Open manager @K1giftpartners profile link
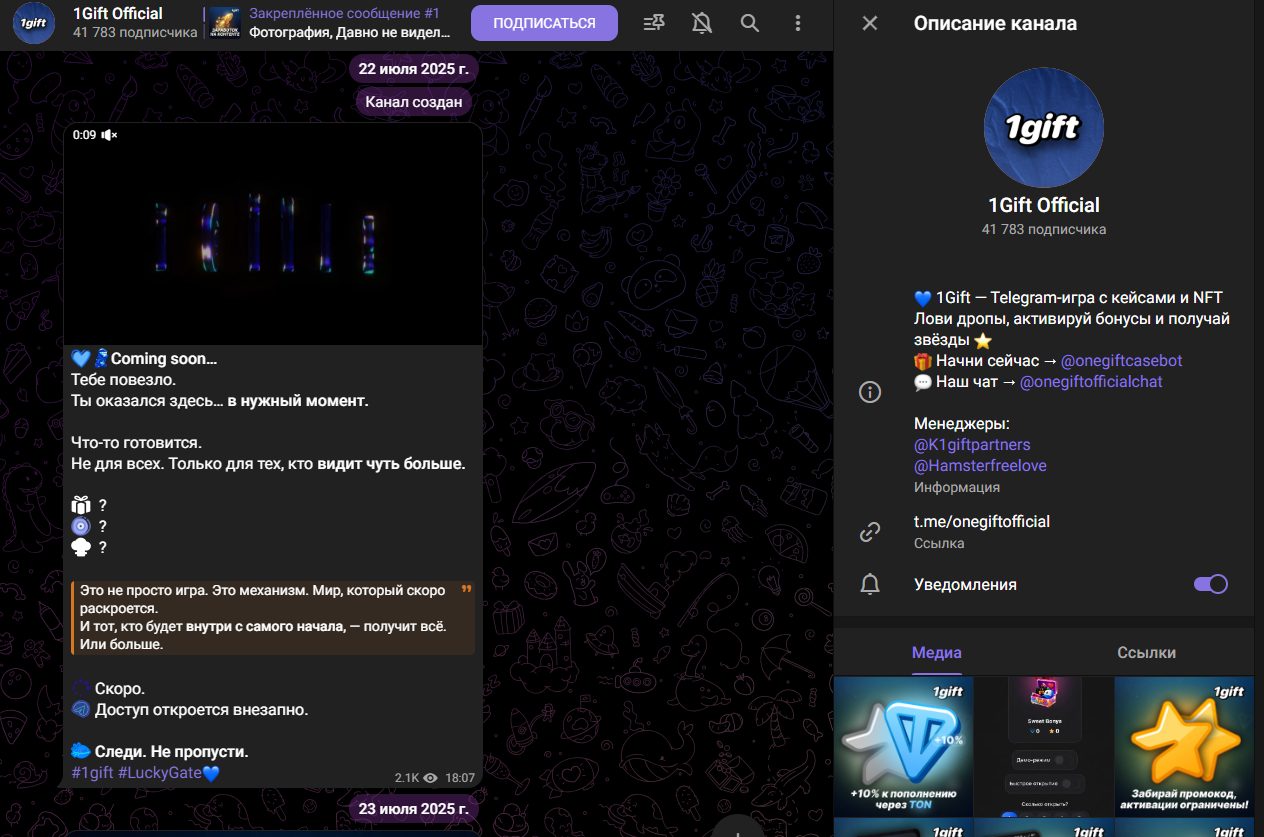1264x837 pixels. 971,444
